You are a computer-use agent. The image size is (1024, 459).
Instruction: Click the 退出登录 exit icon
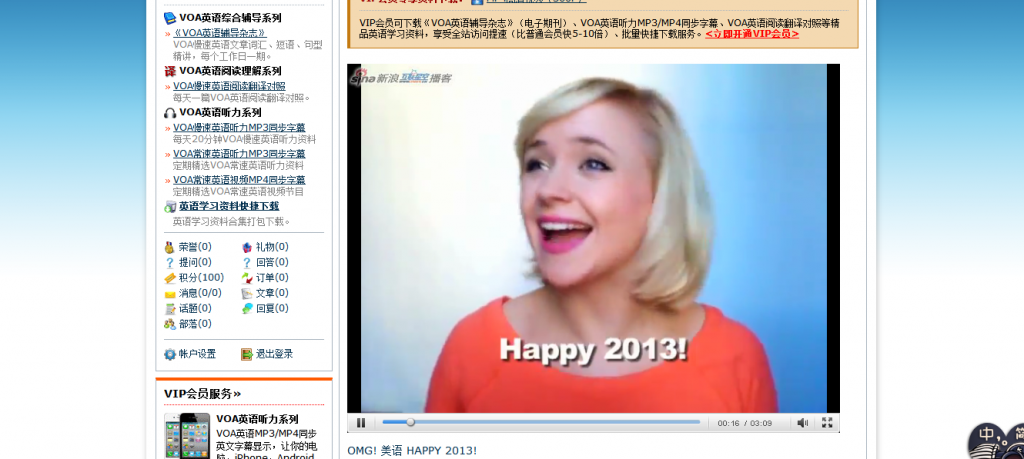[247, 355]
